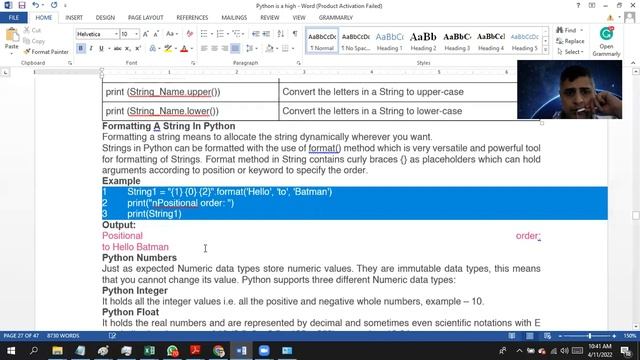Click Format Painter
Image resolution: width=640 pixels, height=360 pixels.
point(46,52)
